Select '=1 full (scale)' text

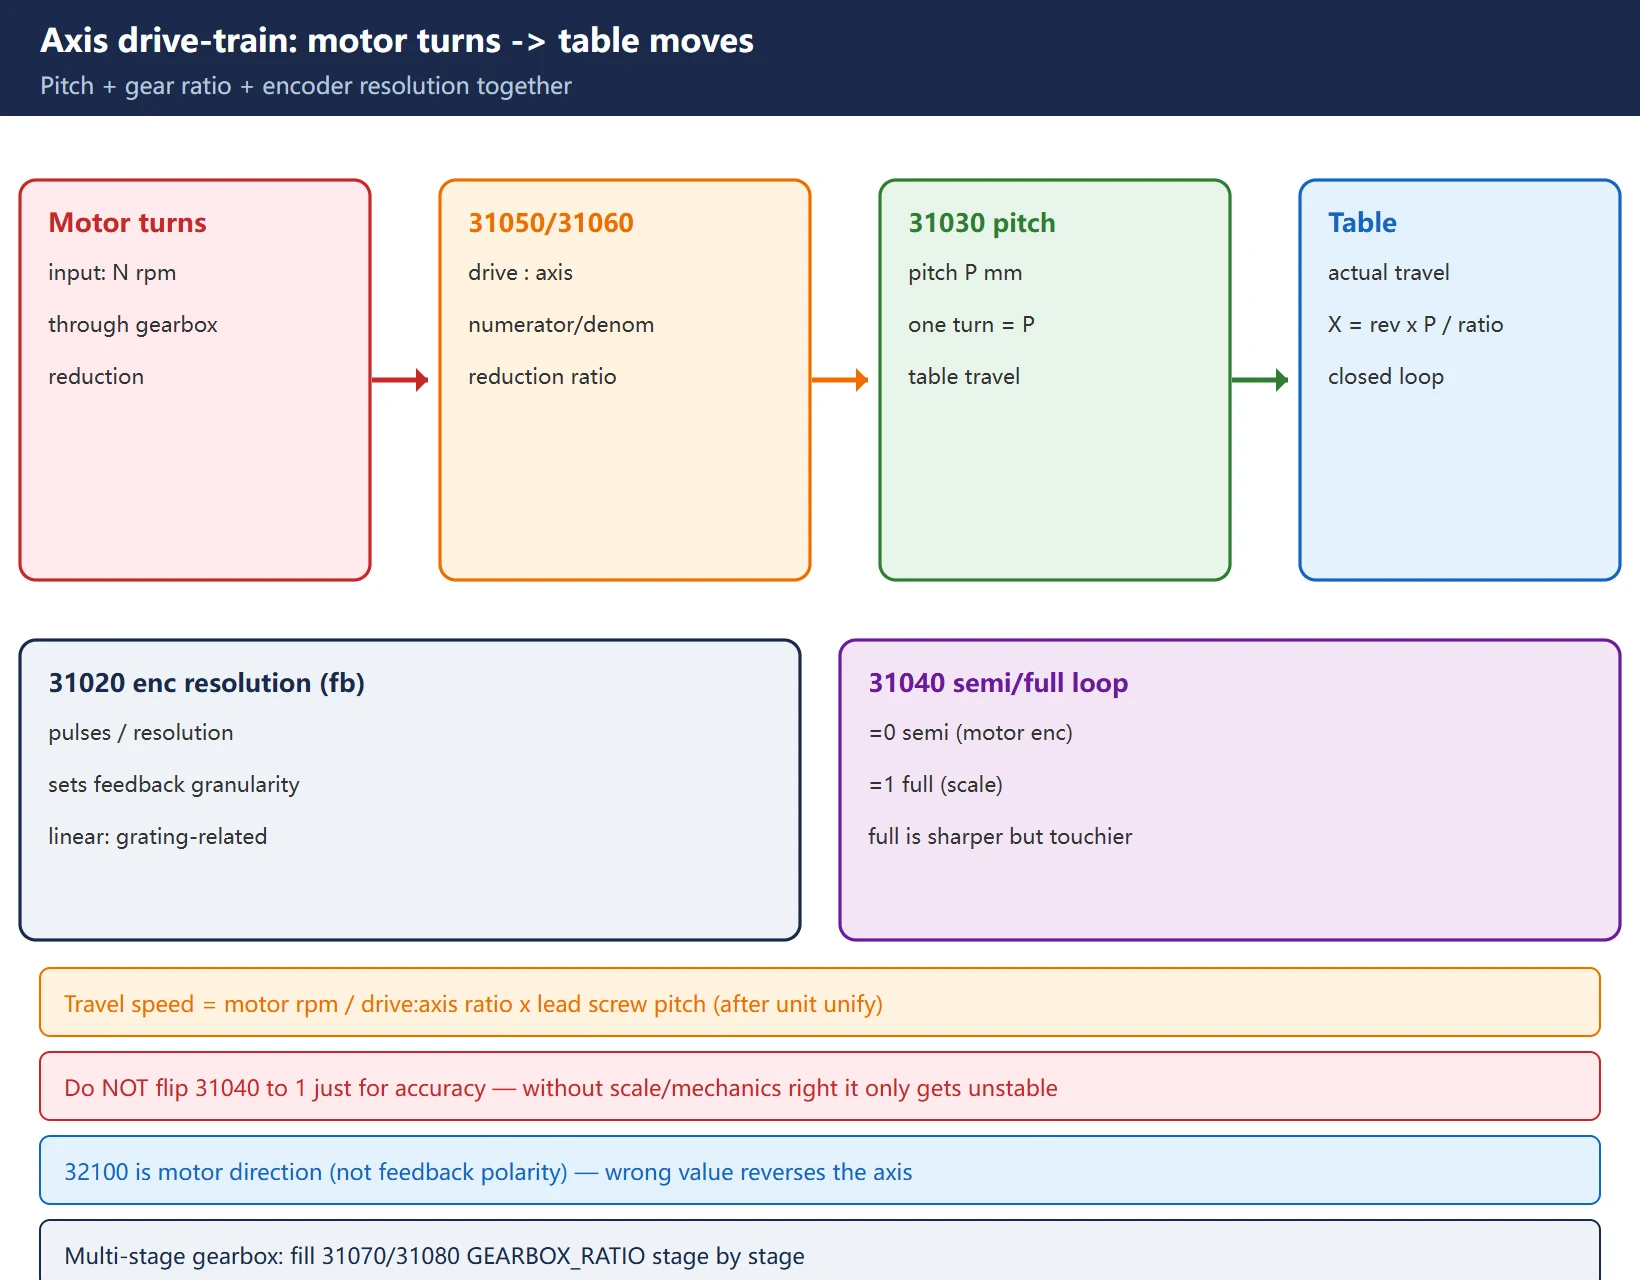tap(935, 784)
